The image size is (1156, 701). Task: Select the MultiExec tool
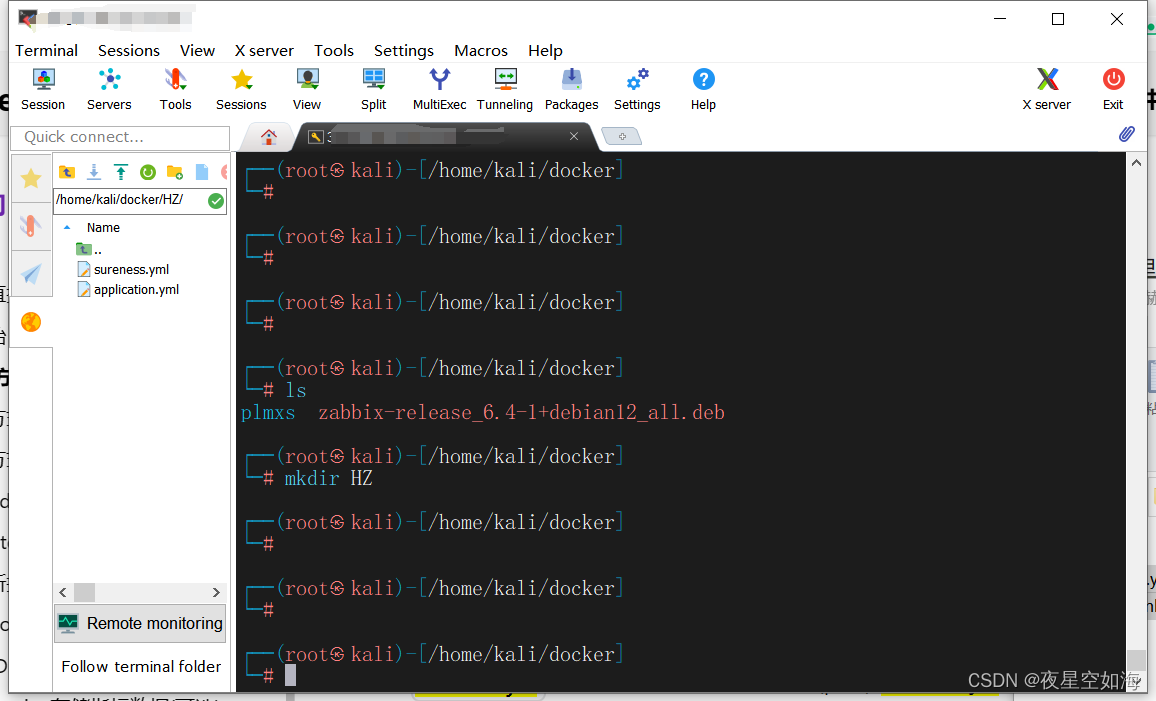[x=439, y=90]
